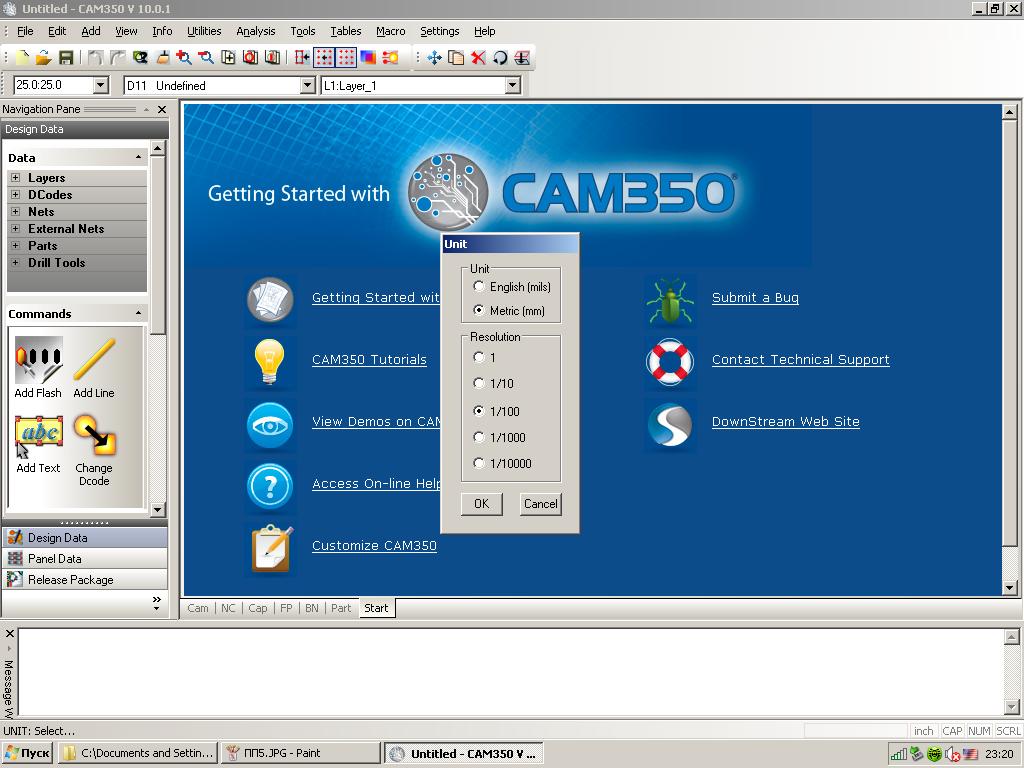The height and width of the screenshot is (768, 1024).
Task: Switch to the Cam tab
Action: click(x=198, y=608)
